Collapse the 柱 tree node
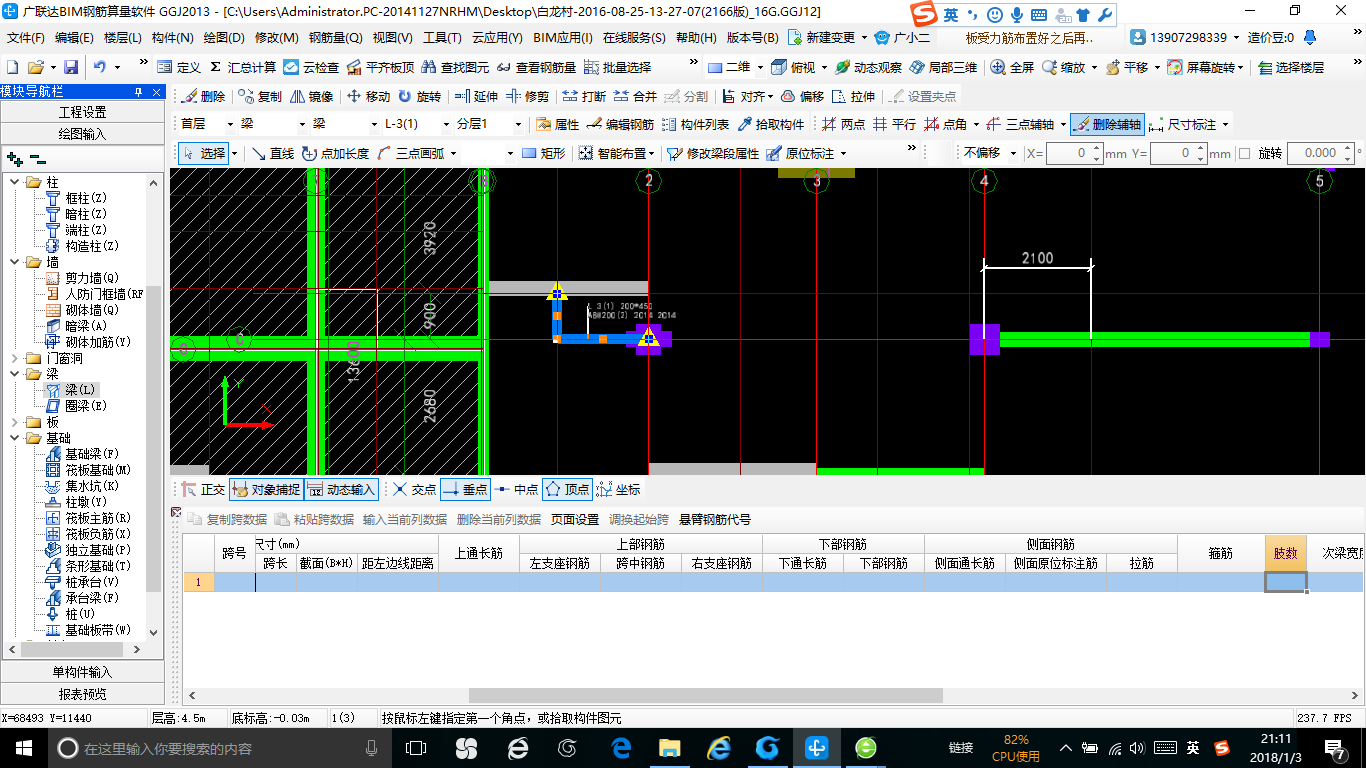 15,182
